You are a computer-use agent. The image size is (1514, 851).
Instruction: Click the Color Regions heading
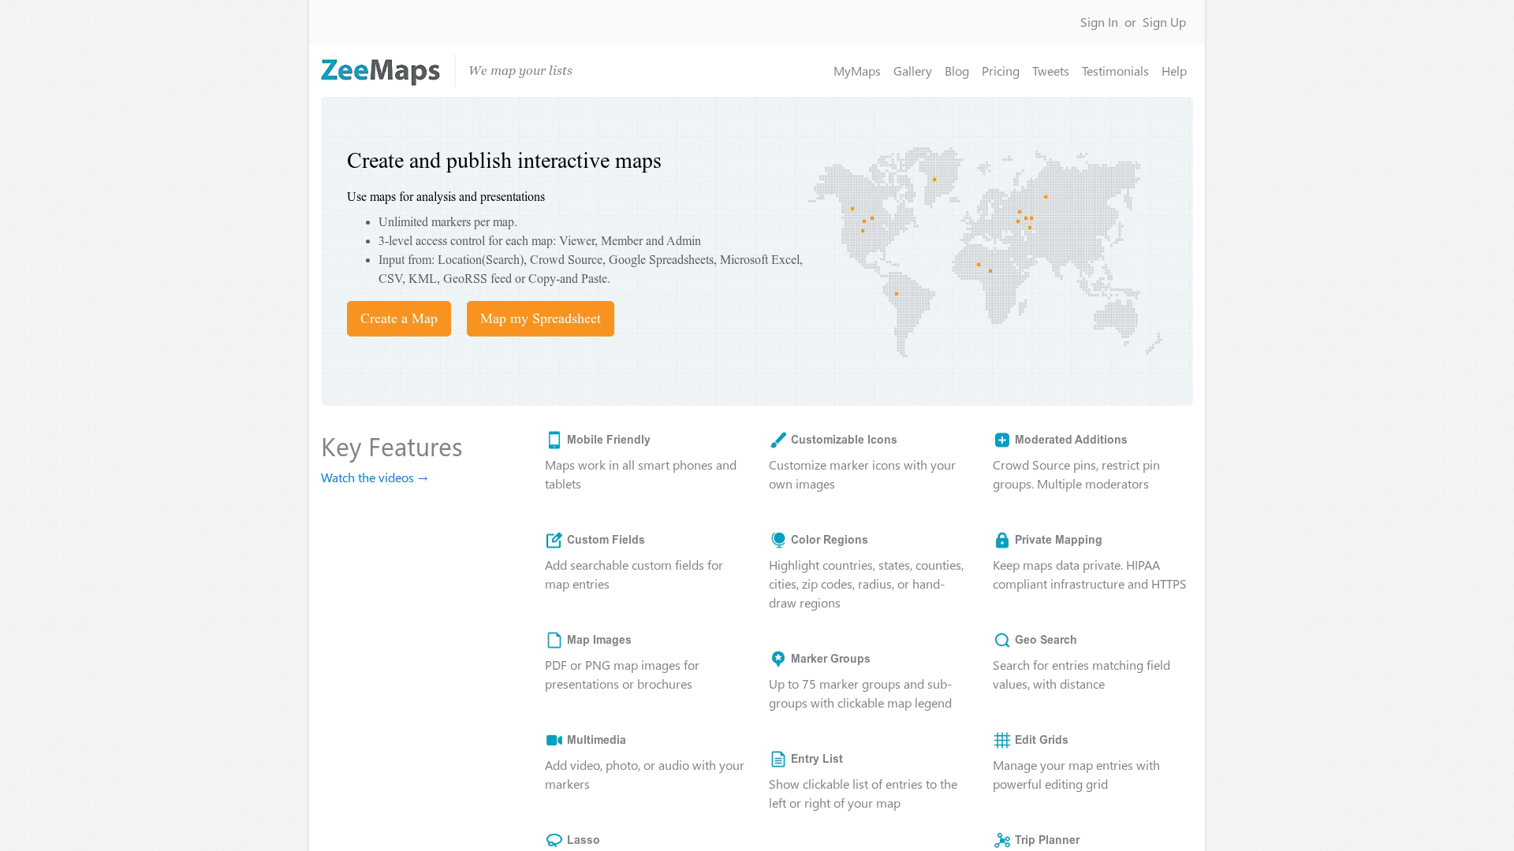coord(829,540)
